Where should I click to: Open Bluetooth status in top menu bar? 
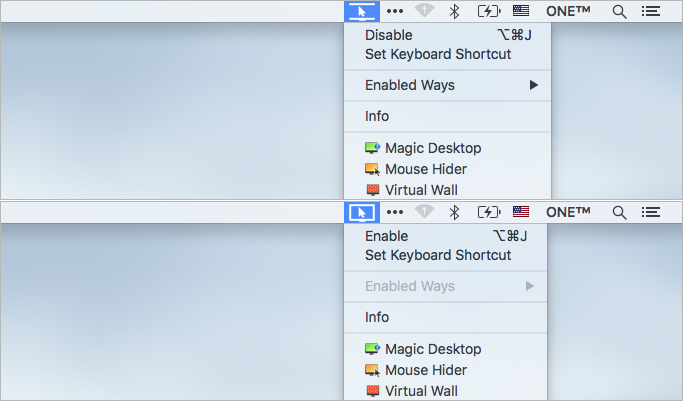[x=454, y=11]
